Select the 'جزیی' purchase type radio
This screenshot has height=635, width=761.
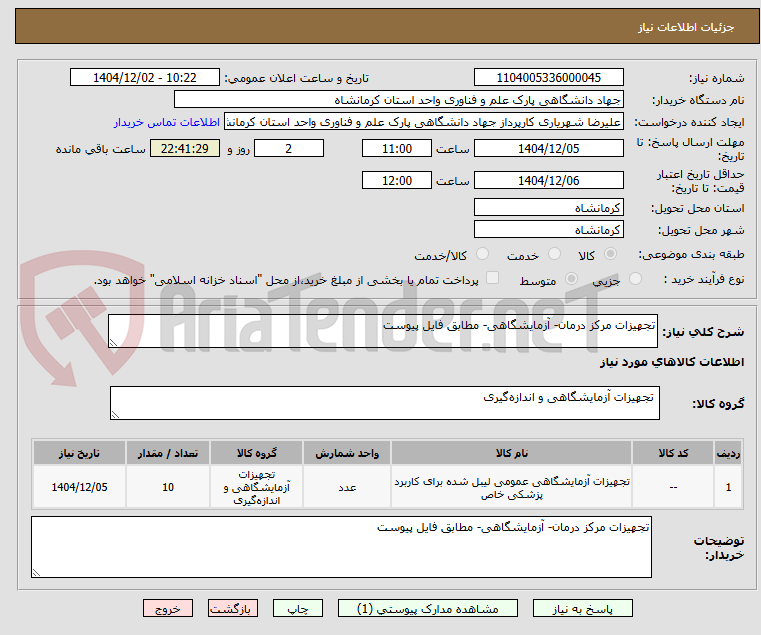(x=635, y=279)
